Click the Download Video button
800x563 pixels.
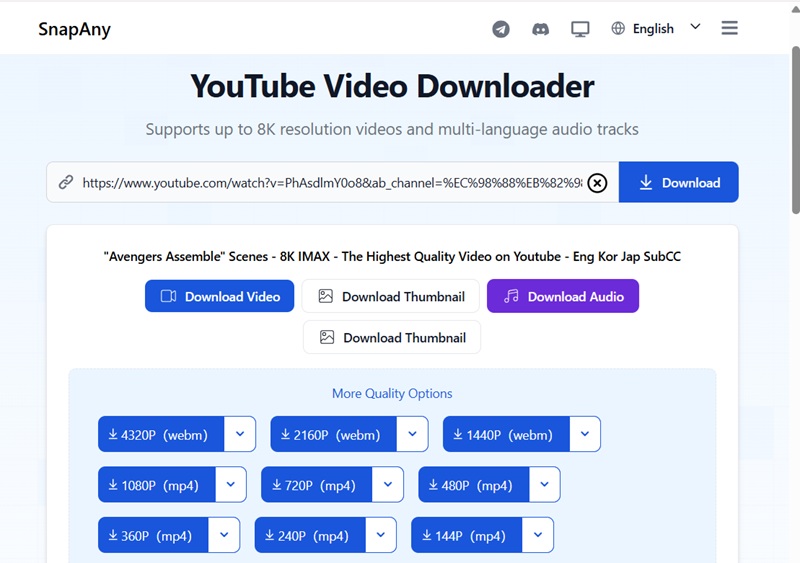coord(220,296)
